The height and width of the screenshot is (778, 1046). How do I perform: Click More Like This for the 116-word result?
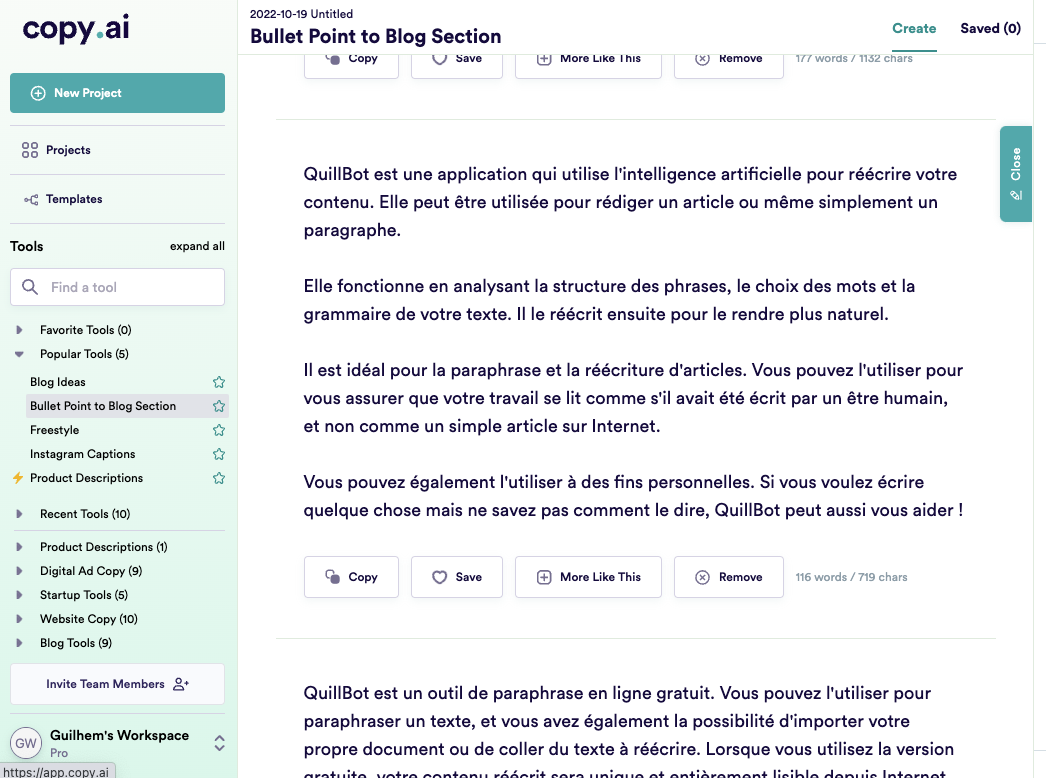click(588, 577)
